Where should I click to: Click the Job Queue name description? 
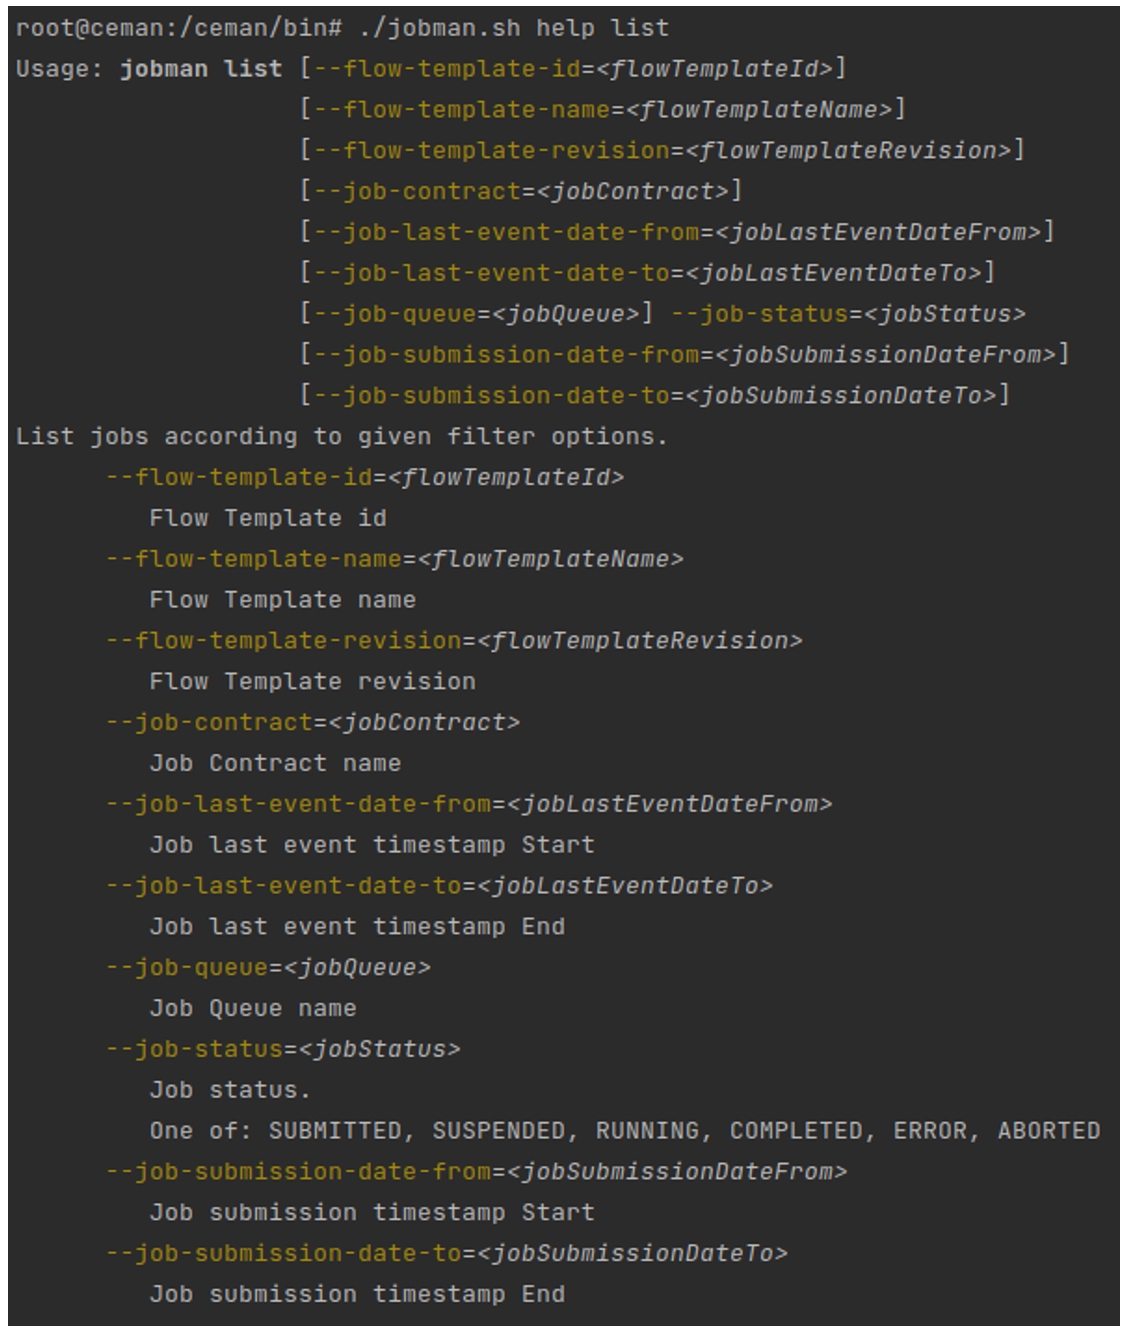point(253,1009)
